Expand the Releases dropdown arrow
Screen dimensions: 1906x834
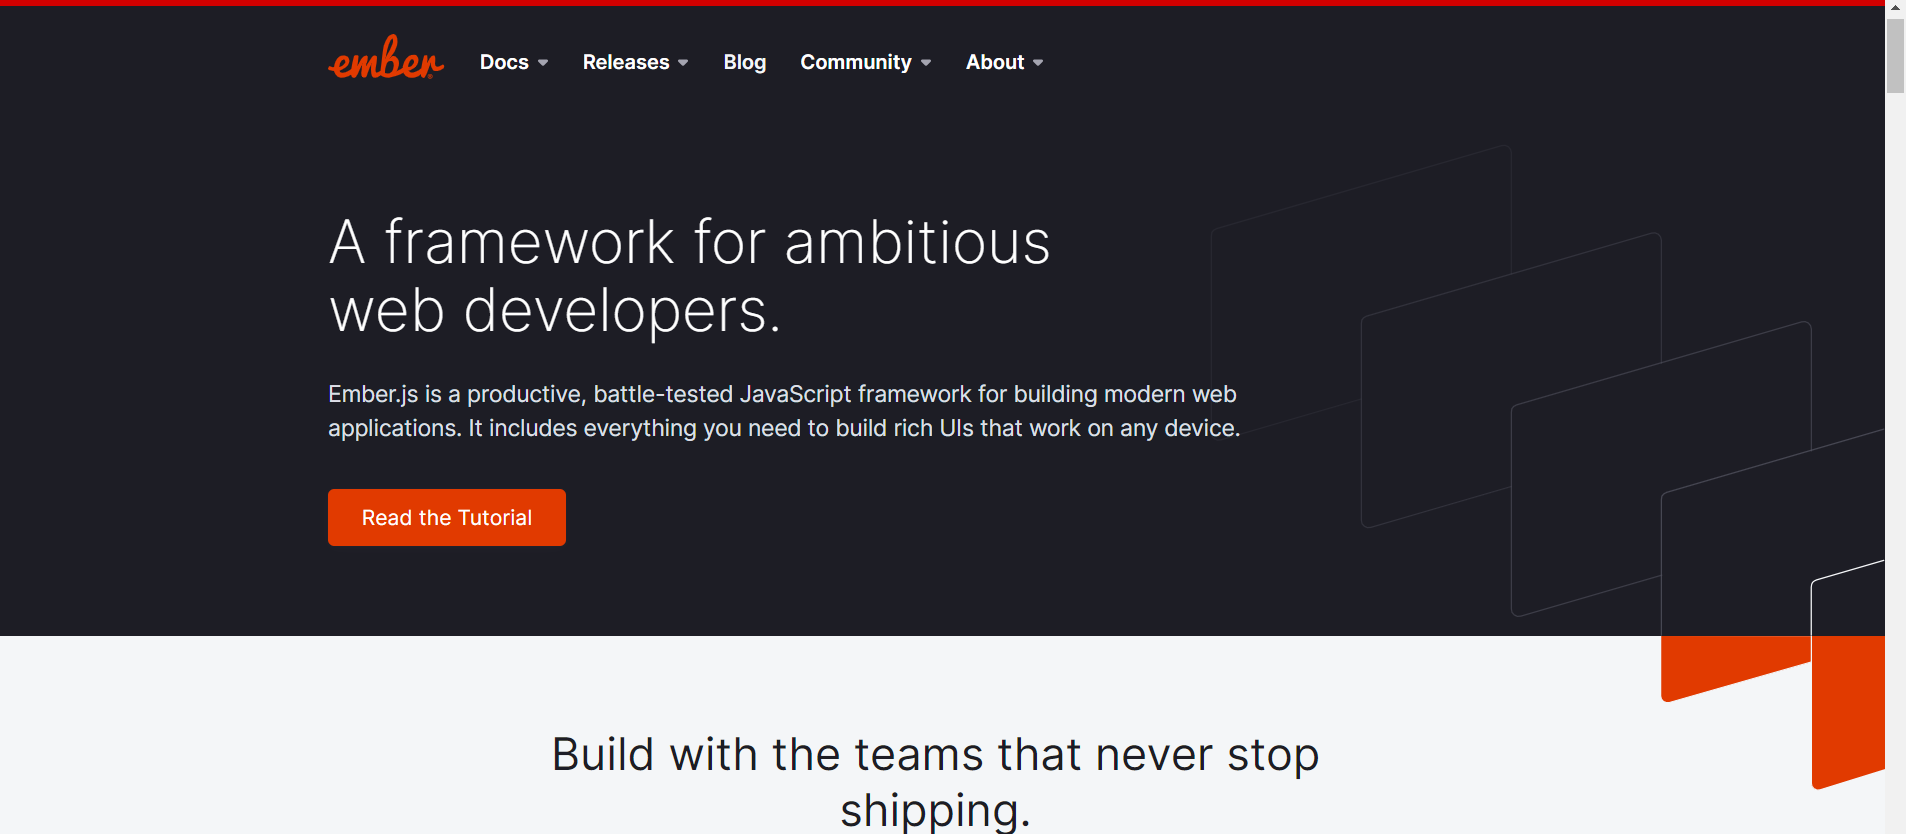click(x=683, y=63)
